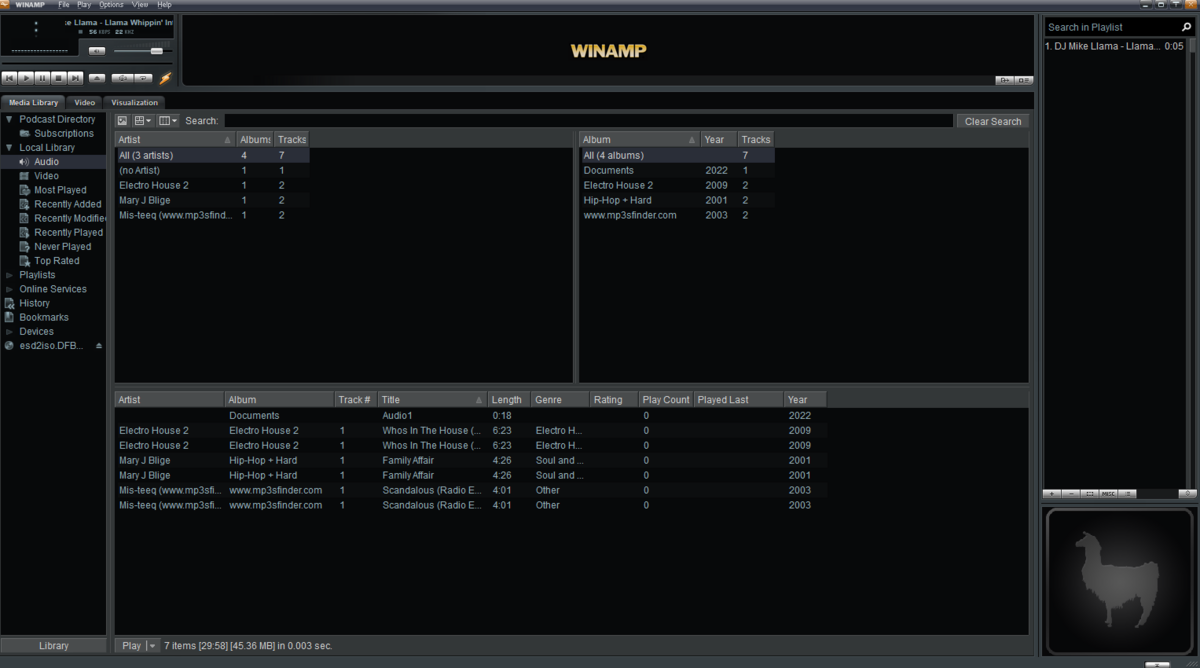Click the playlist Add (+) button
This screenshot has width=1200, height=668.
coord(1051,494)
